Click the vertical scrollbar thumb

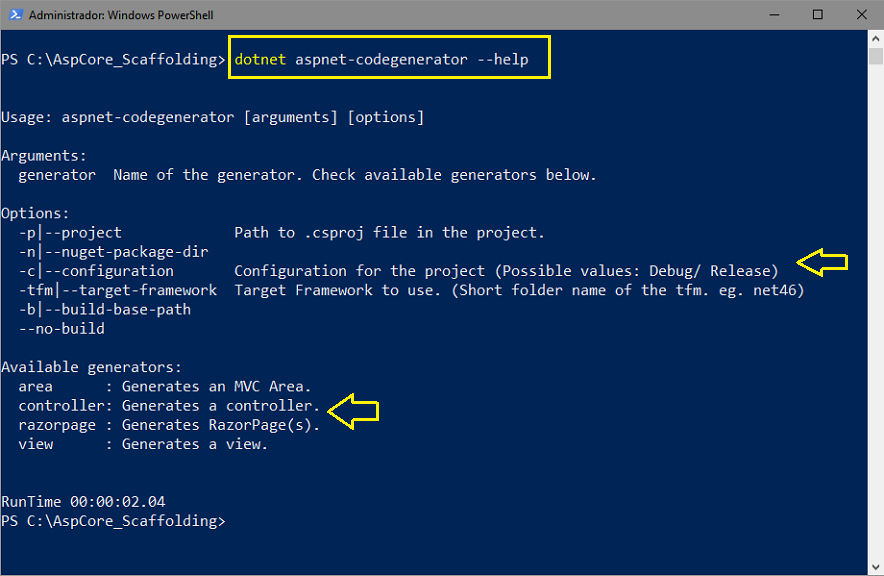tap(876, 57)
